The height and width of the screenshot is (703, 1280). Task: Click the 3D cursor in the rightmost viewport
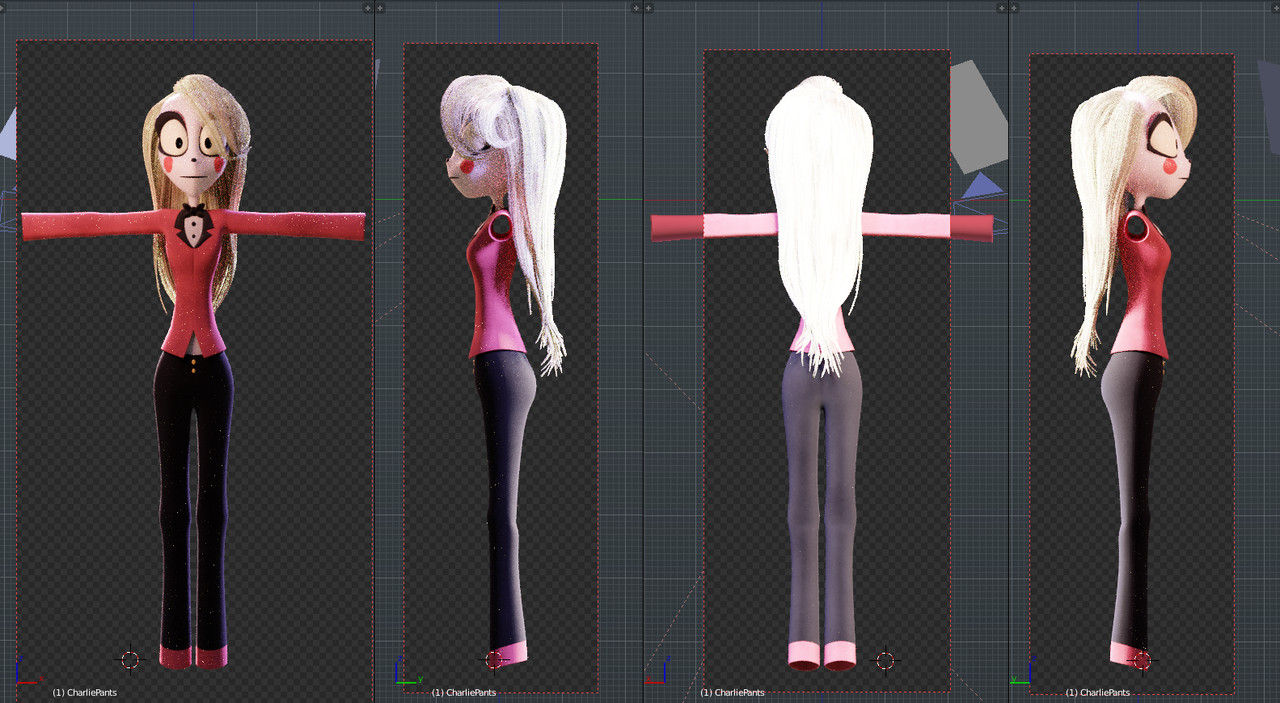1141,660
